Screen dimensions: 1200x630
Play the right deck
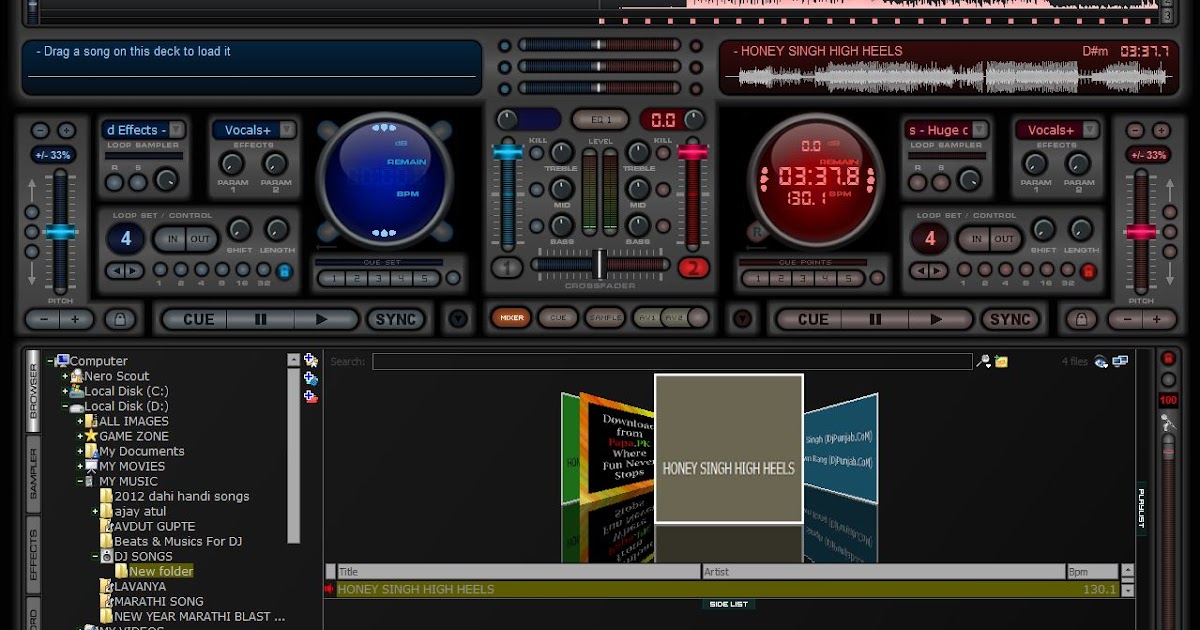pos(936,319)
